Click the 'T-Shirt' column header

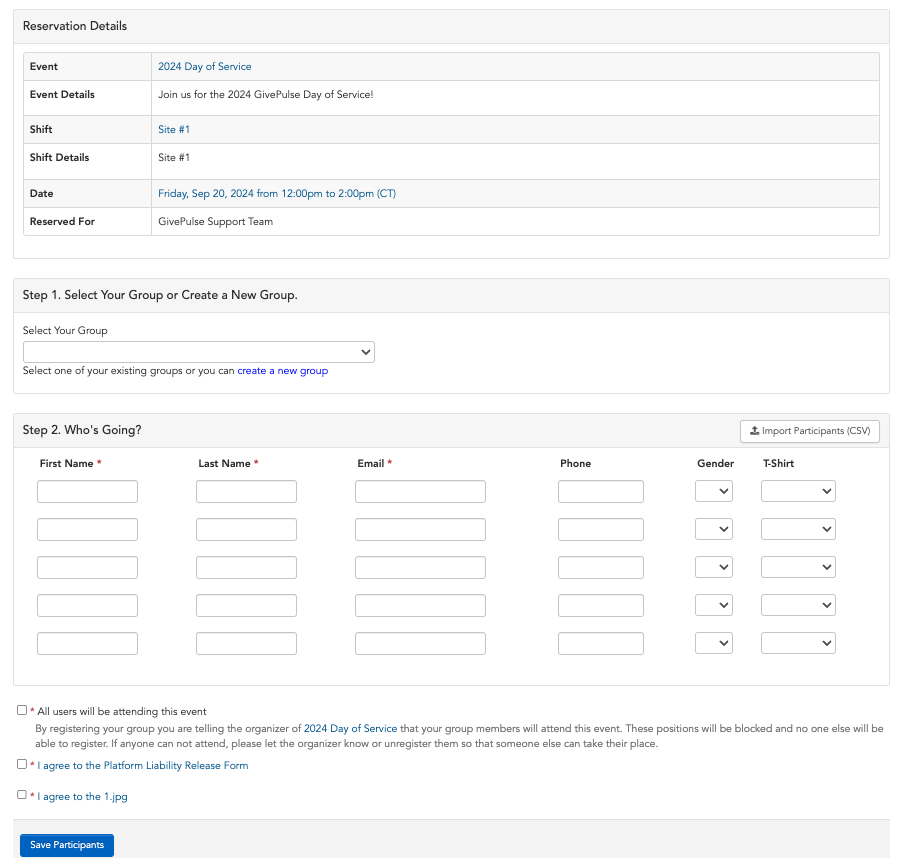(x=778, y=464)
